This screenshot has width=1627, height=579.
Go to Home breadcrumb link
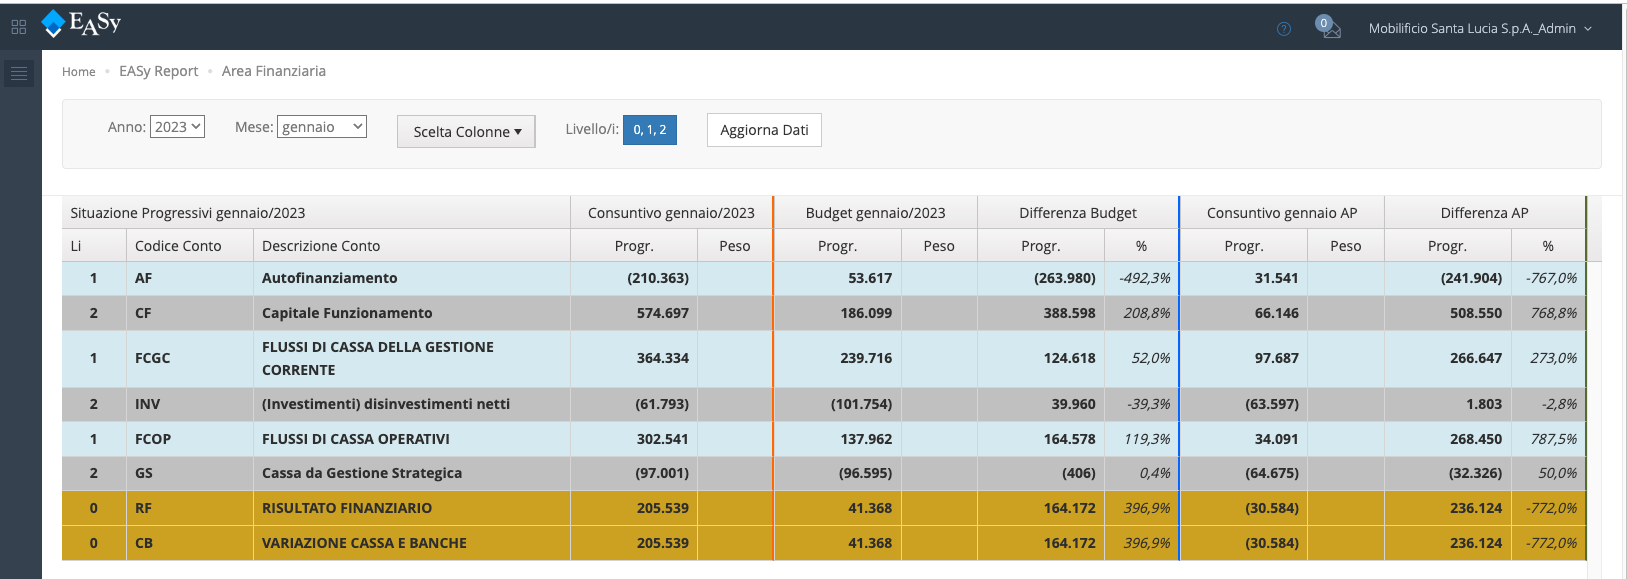[79, 72]
